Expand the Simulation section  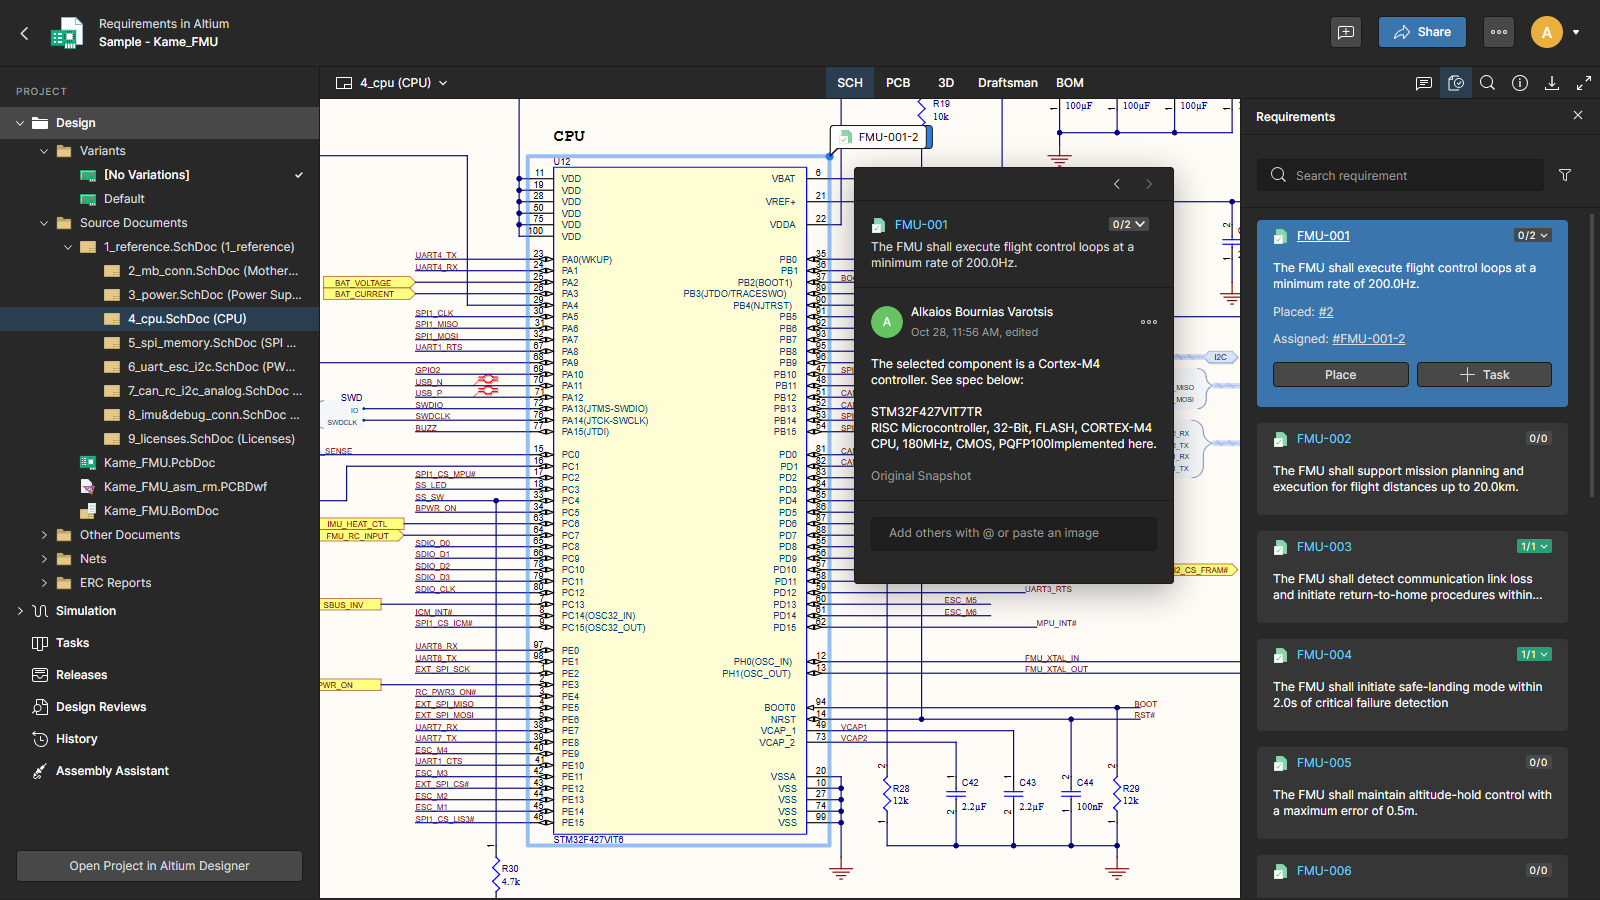click(x=20, y=611)
